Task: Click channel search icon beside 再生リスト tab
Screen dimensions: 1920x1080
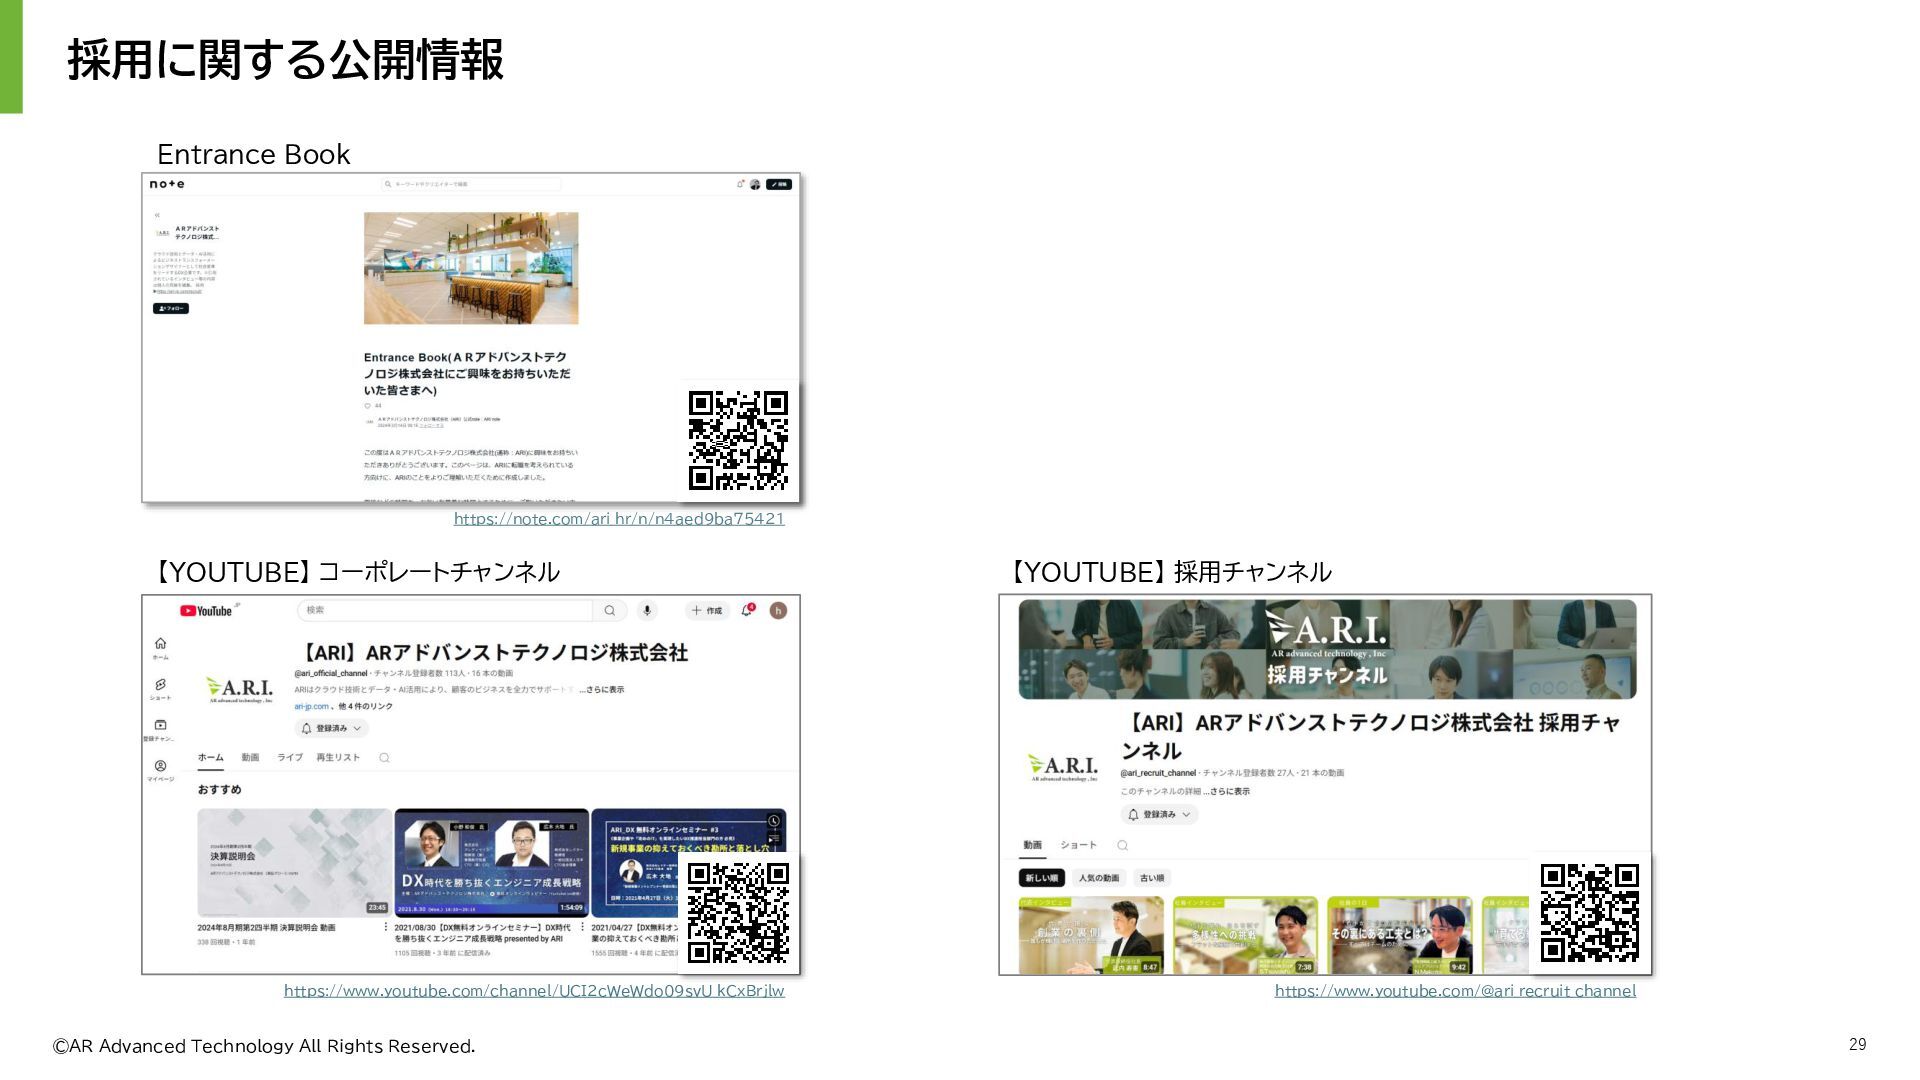Action: click(x=384, y=758)
